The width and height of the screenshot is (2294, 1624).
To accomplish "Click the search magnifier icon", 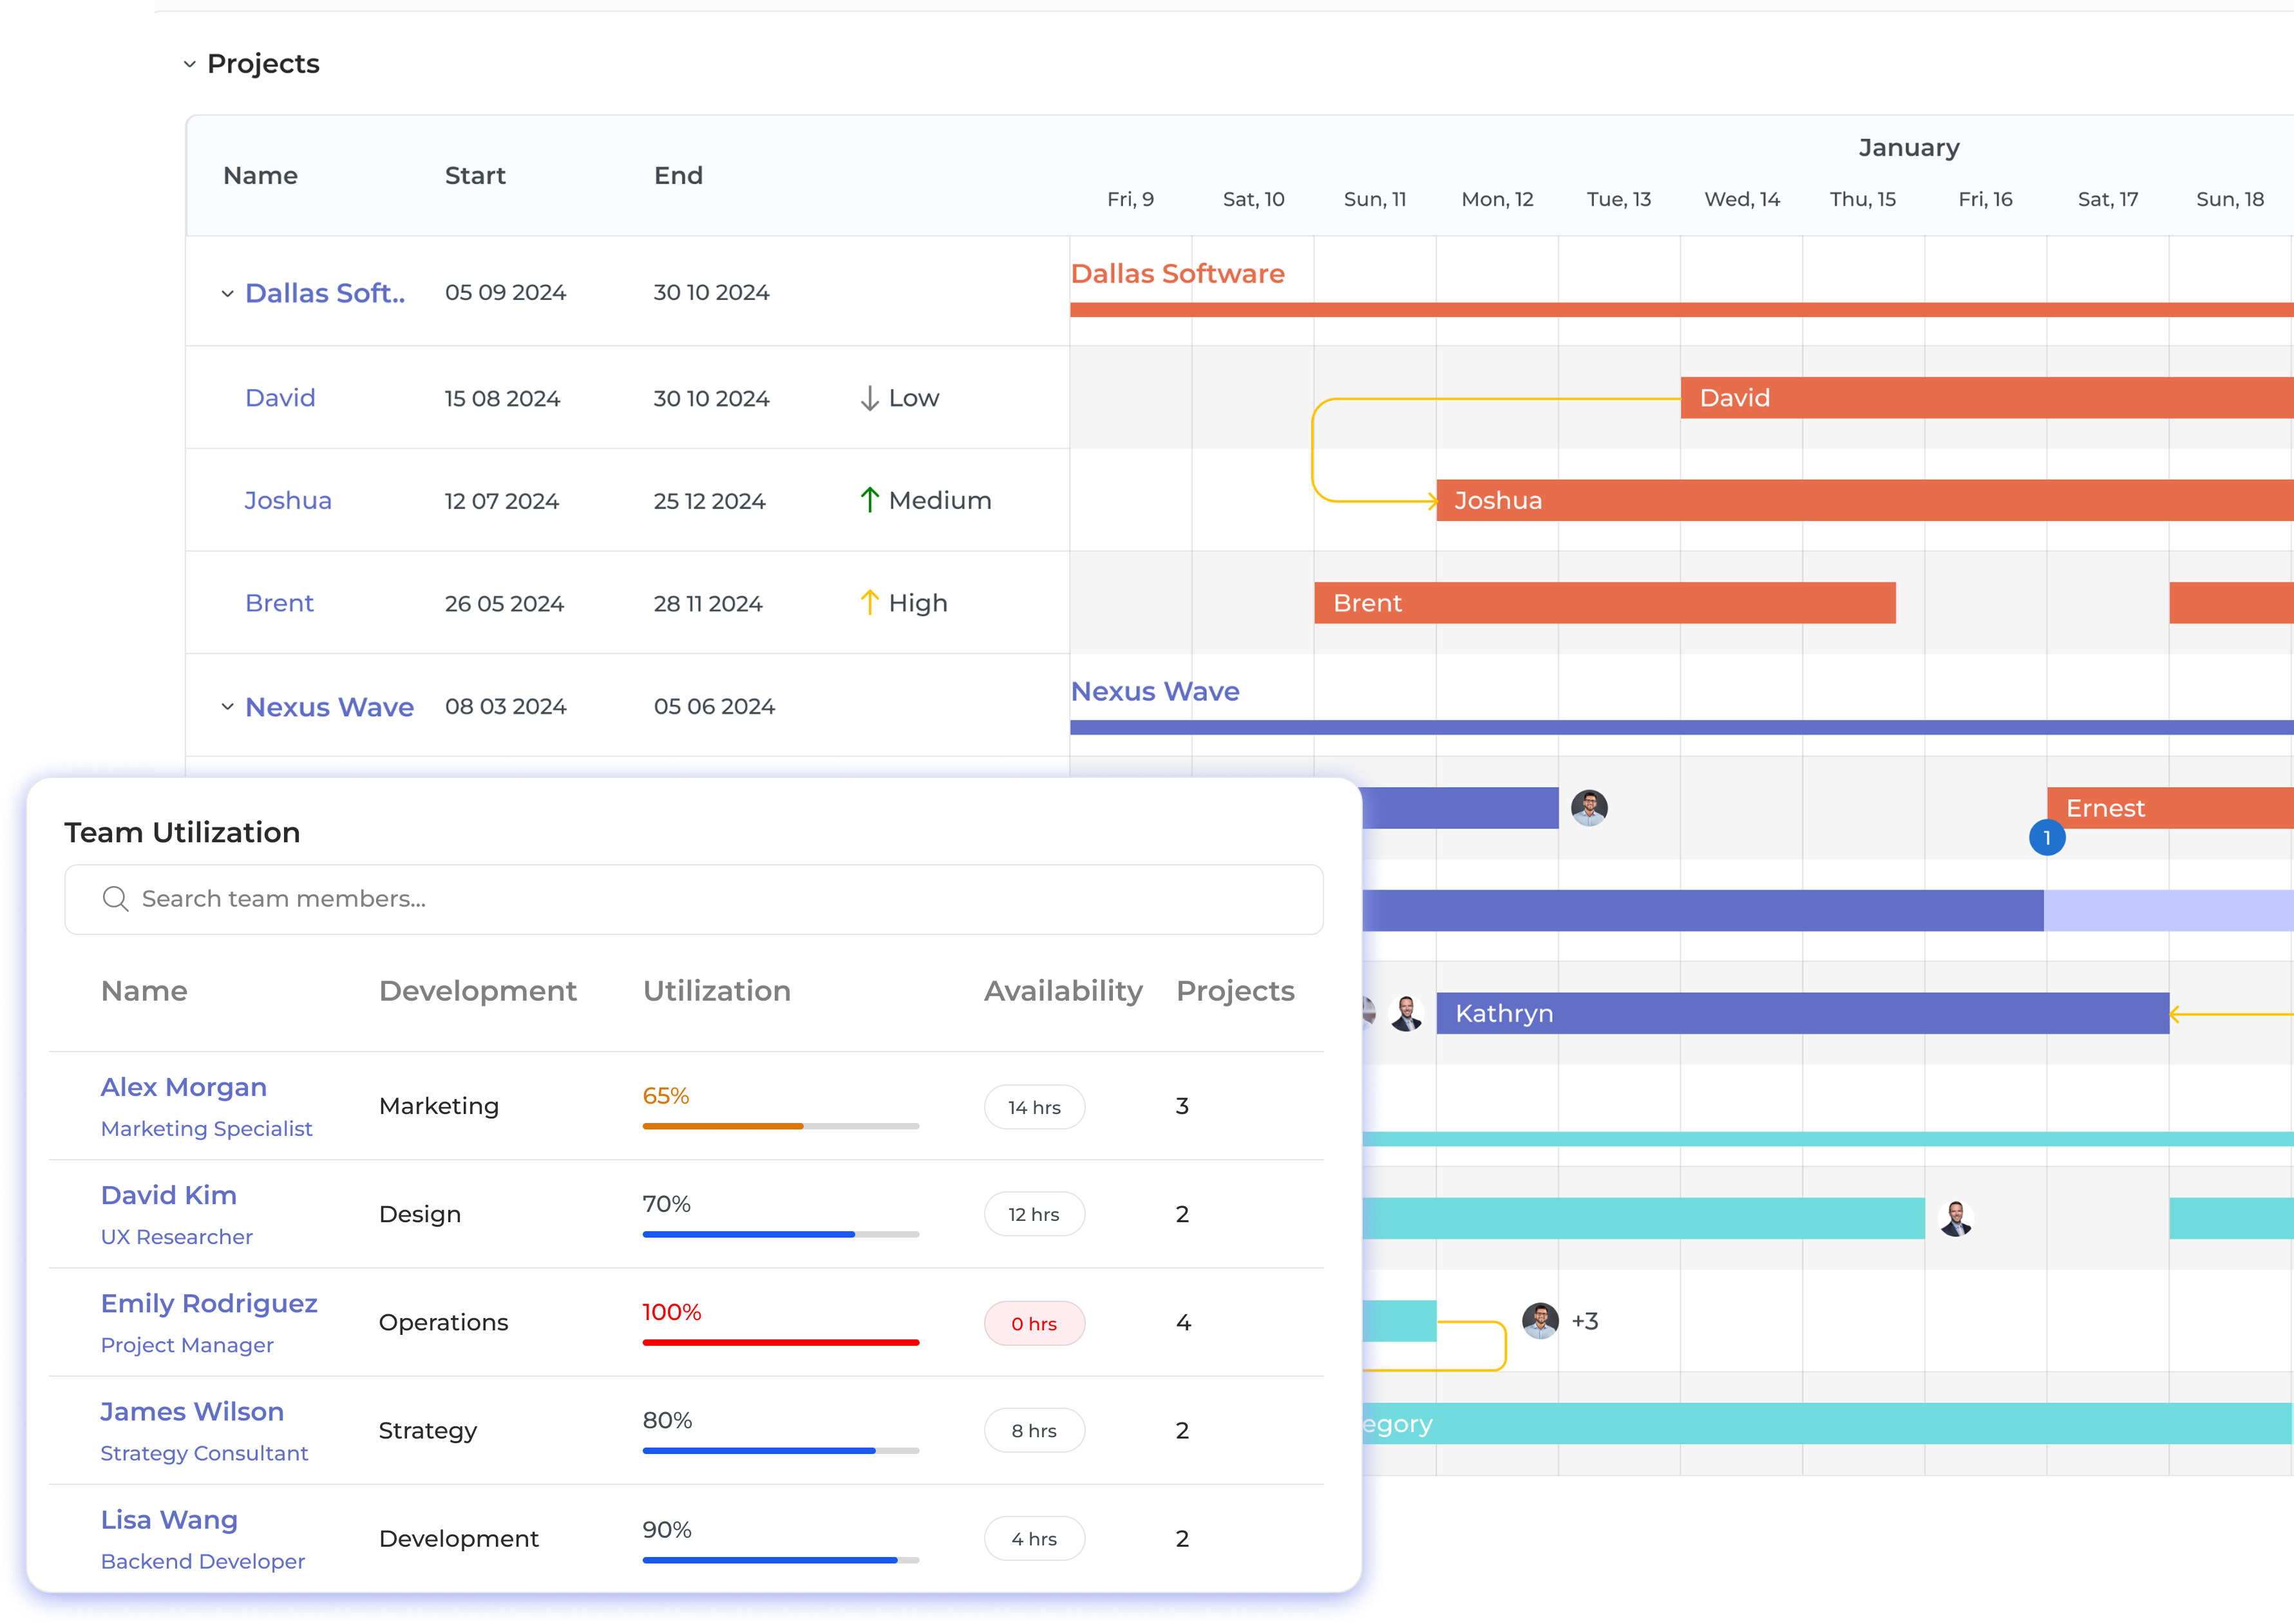I will pyautogui.click(x=116, y=899).
